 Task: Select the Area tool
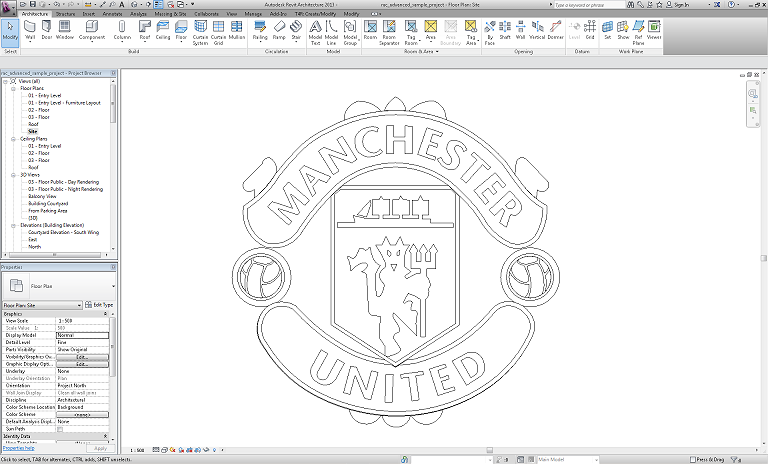(x=431, y=31)
